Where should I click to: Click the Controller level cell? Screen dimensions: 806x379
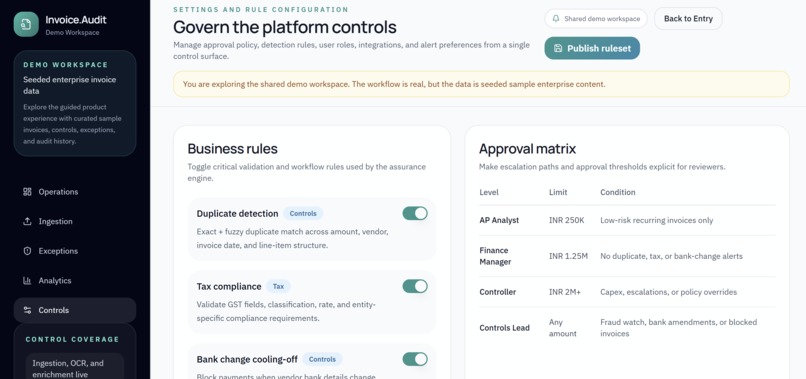click(498, 292)
